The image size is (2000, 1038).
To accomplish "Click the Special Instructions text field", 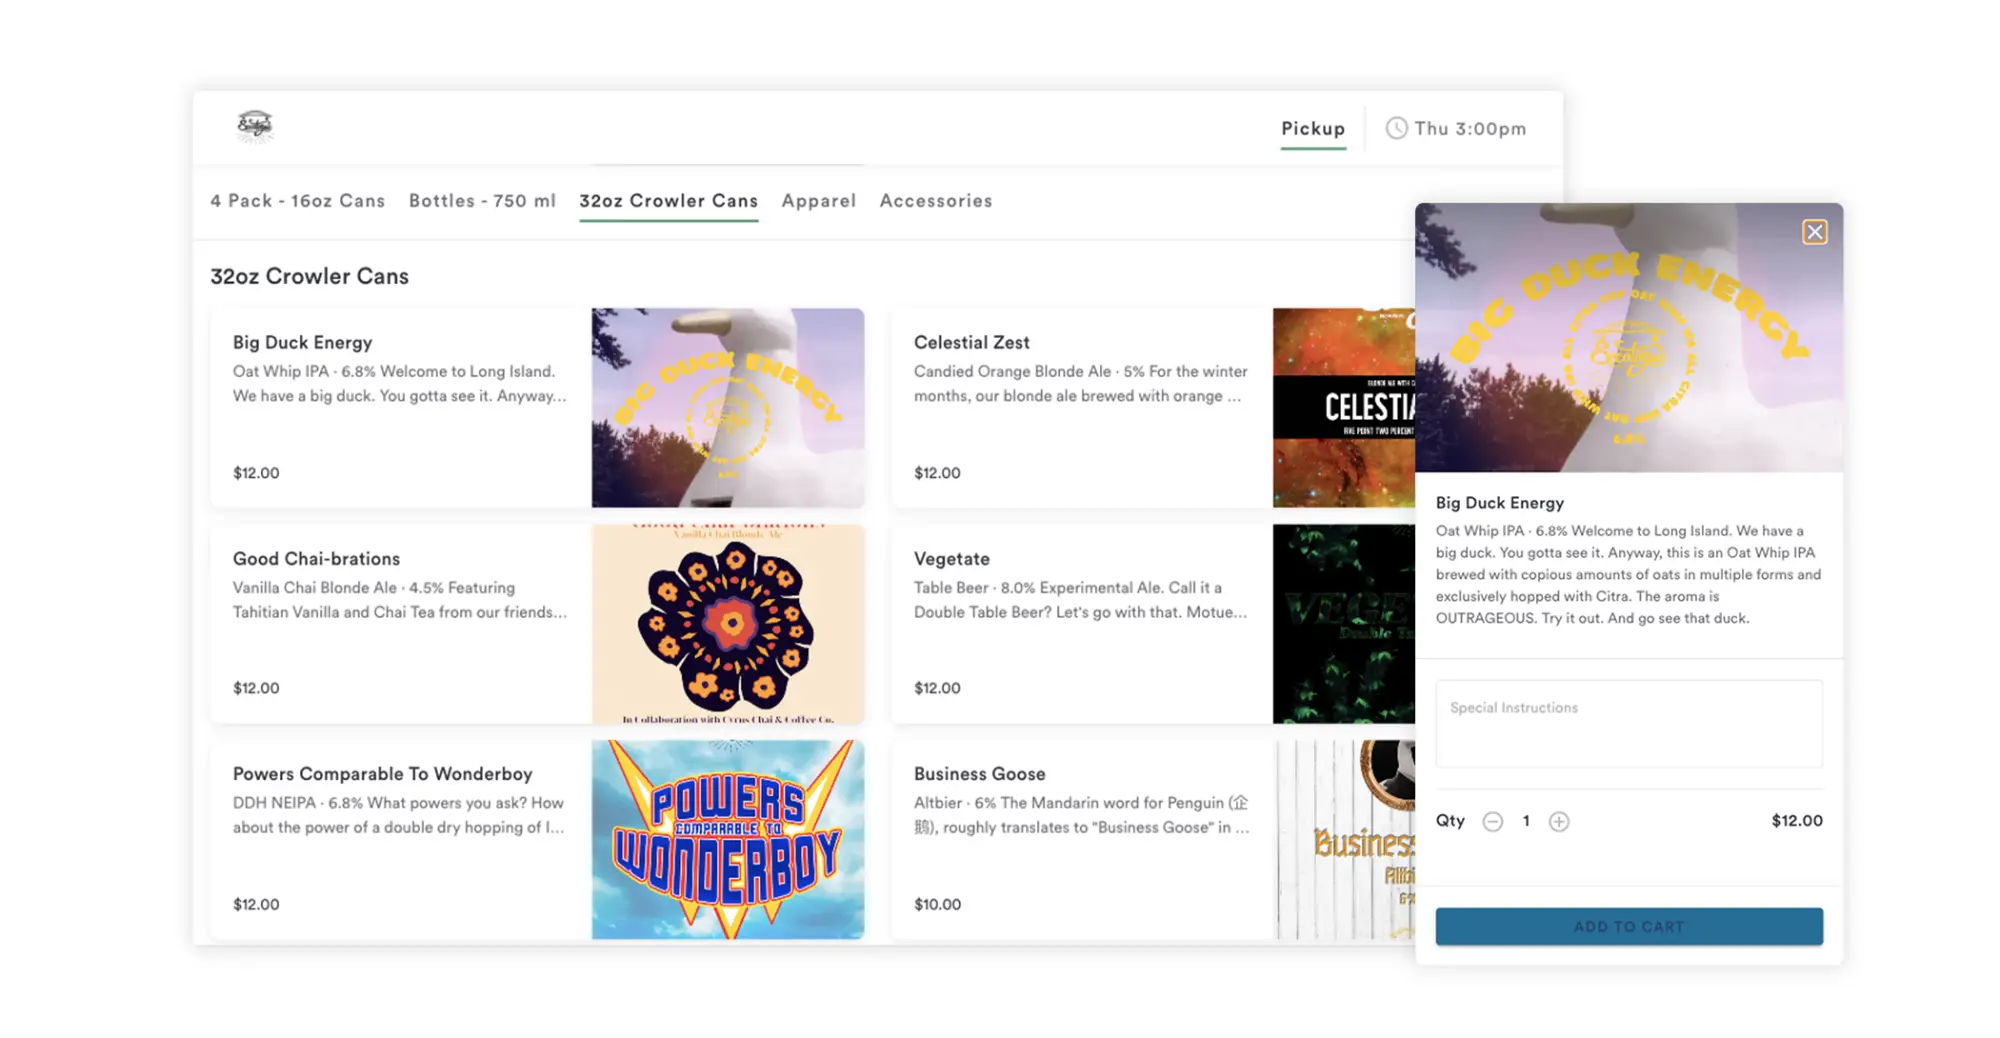I will pyautogui.click(x=1628, y=724).
